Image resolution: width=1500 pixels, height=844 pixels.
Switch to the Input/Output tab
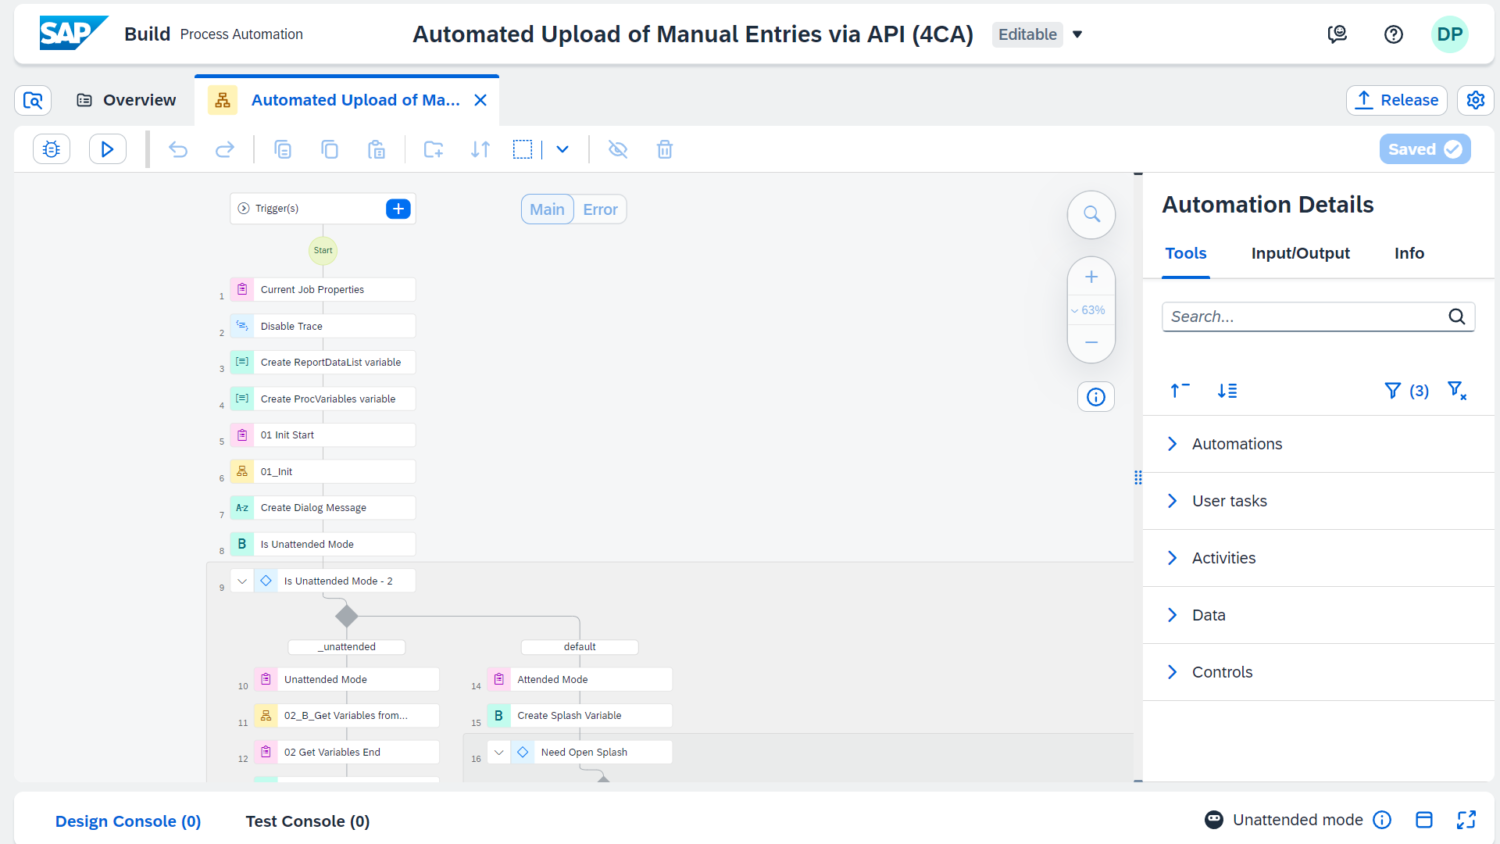tap(1300, 253)
